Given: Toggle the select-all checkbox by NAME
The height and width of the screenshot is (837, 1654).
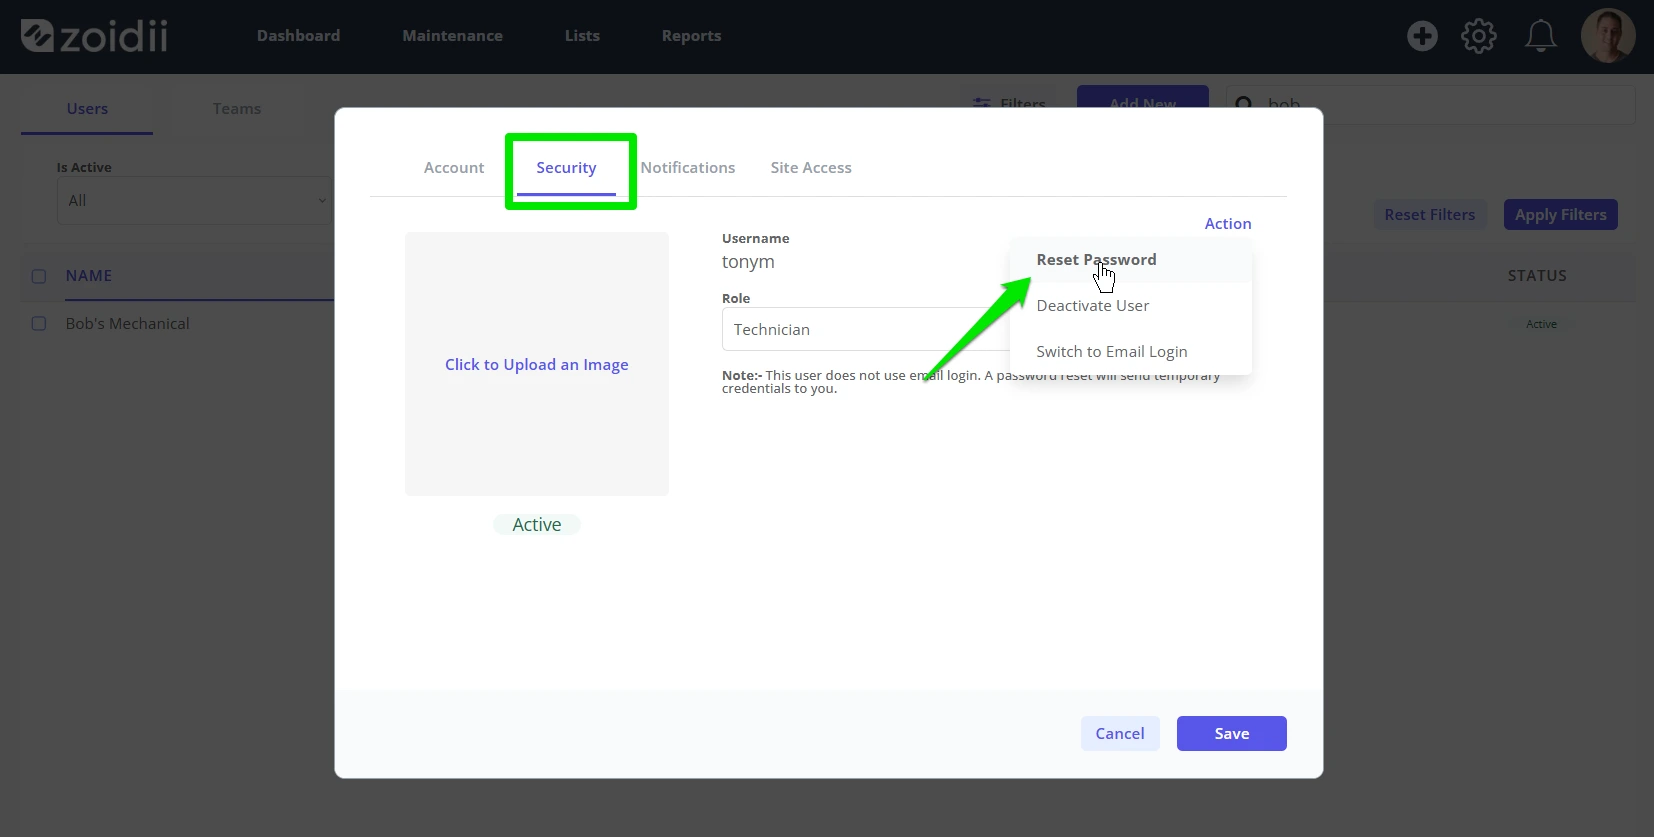Looking at the screenshot, I should [39, 276].
